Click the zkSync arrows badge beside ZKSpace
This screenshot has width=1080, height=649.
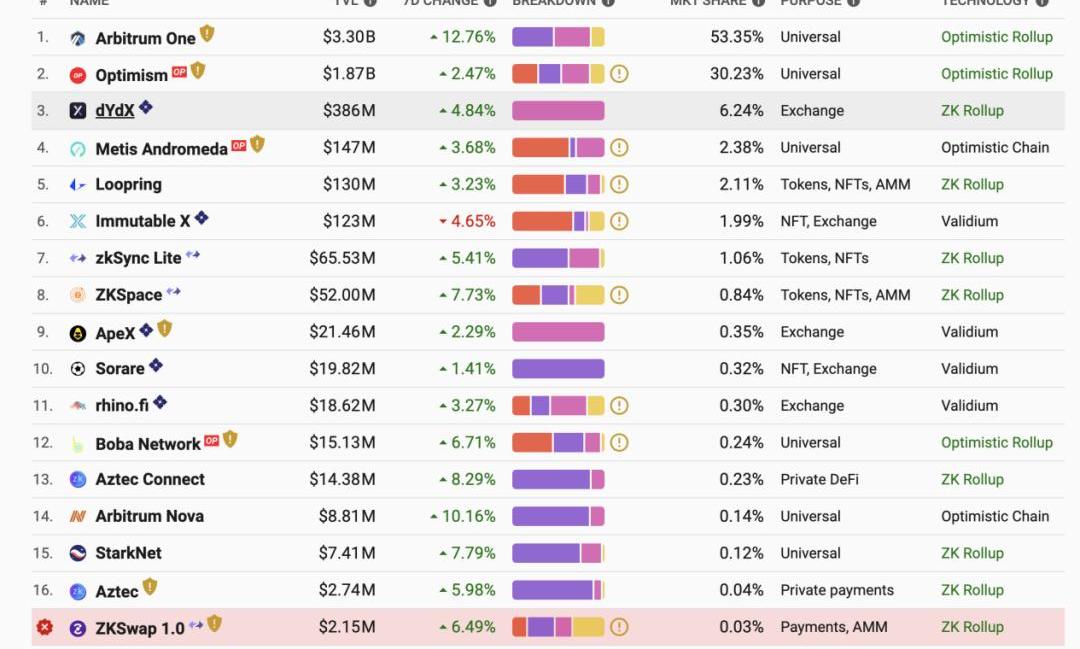point(174,292)
